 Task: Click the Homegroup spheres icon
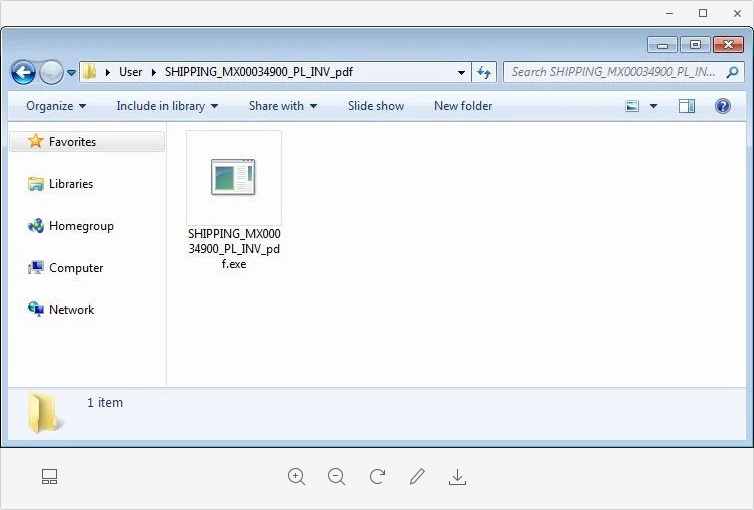tap(36, 225)
